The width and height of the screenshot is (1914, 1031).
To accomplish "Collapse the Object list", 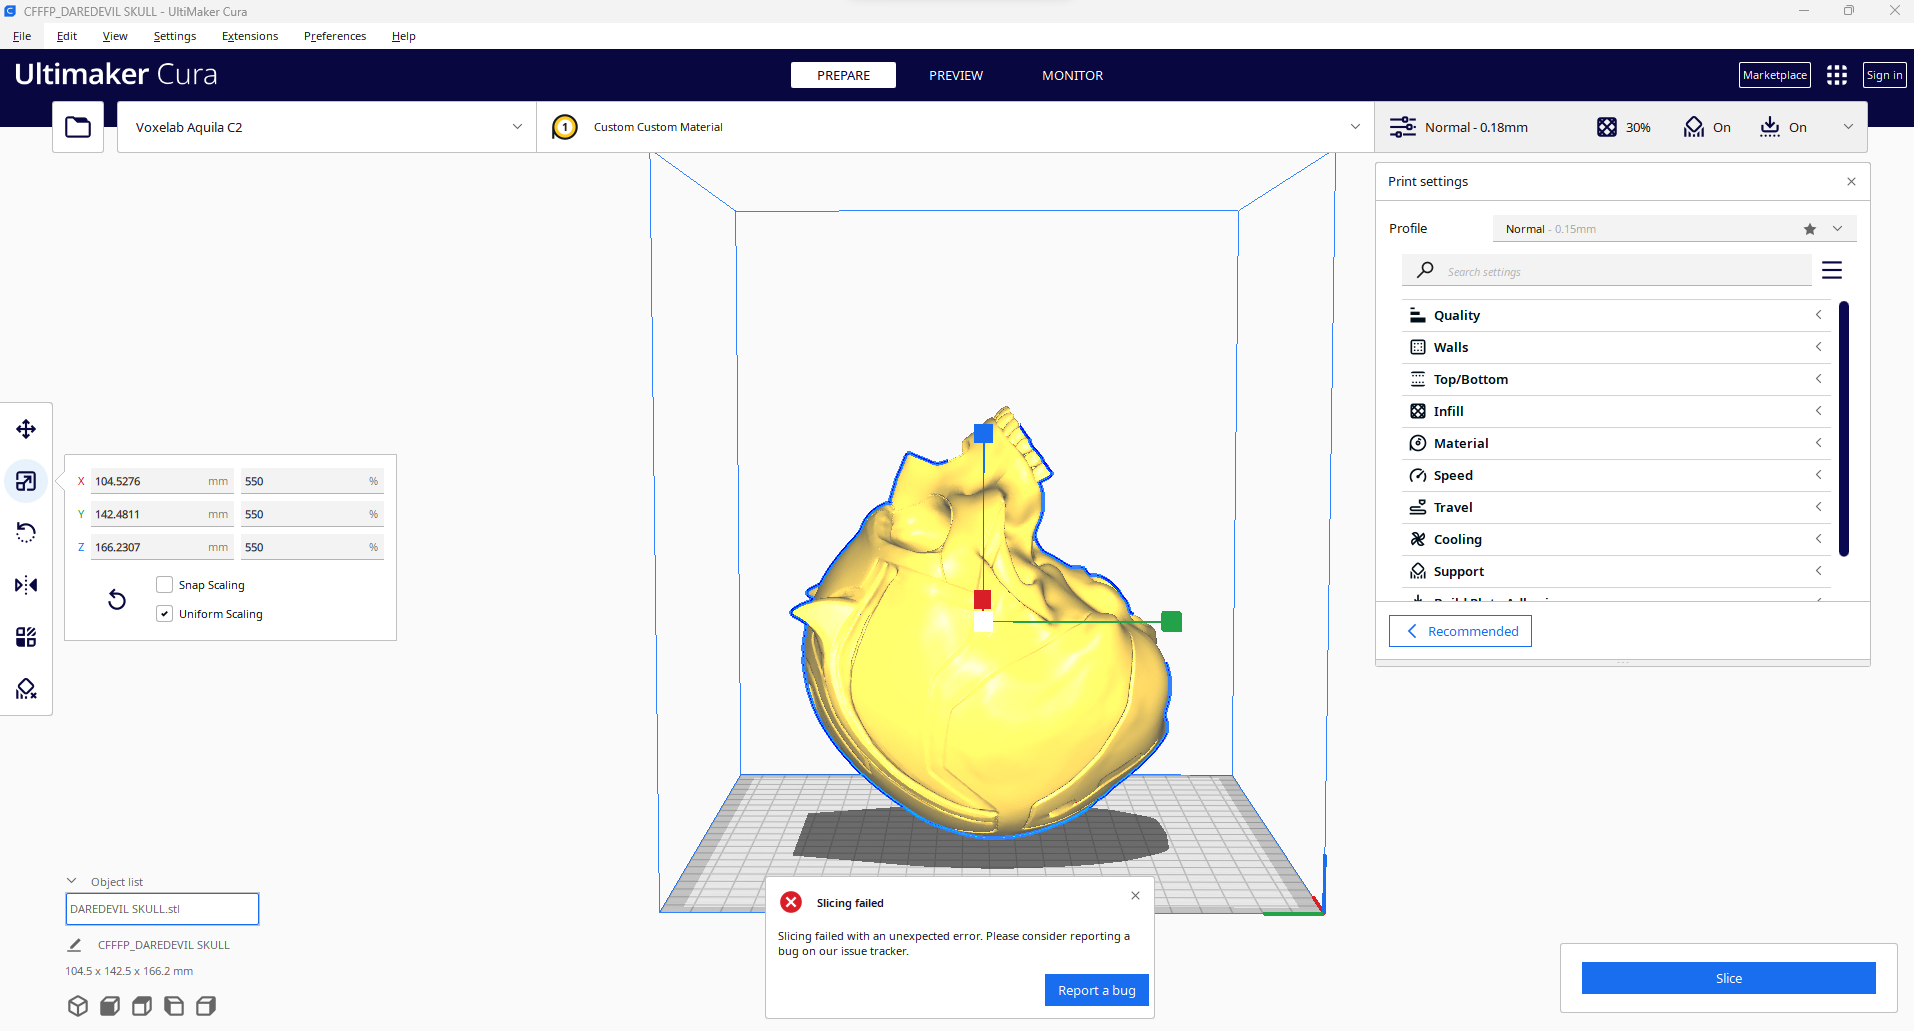I will [x=72, y=881].
